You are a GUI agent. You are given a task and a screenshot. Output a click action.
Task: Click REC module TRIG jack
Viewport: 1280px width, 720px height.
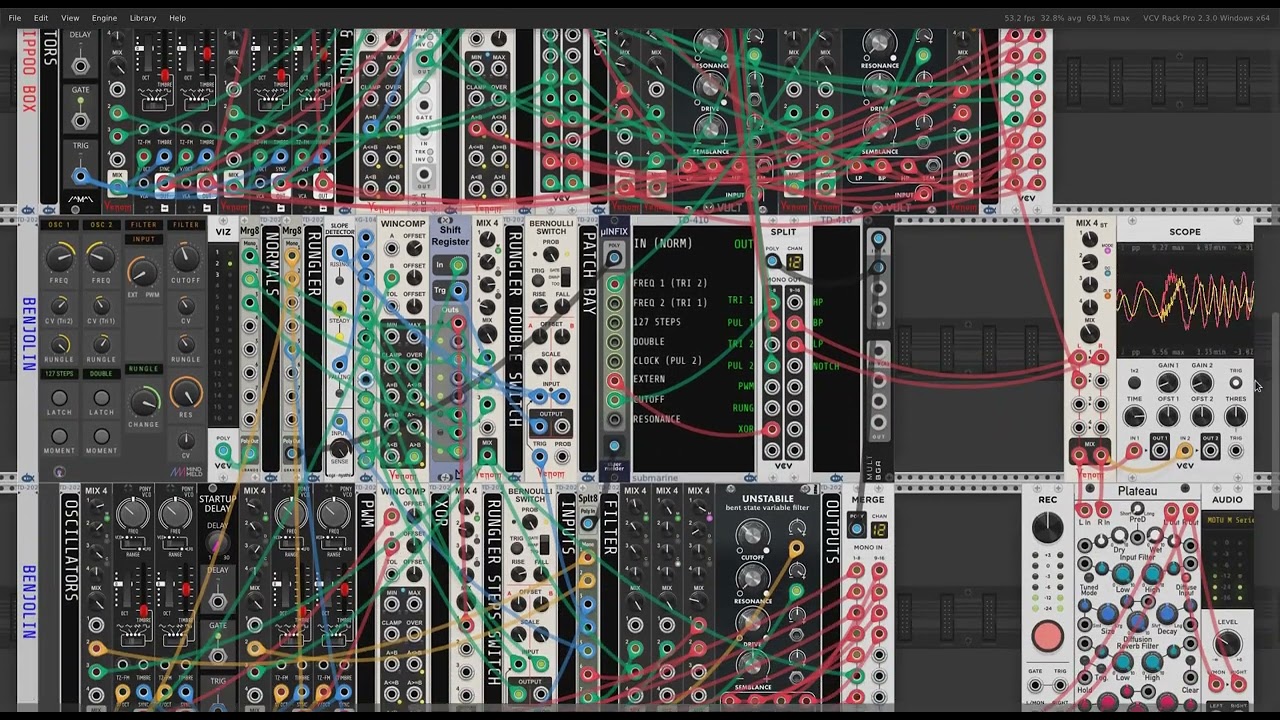point(1060,686)
